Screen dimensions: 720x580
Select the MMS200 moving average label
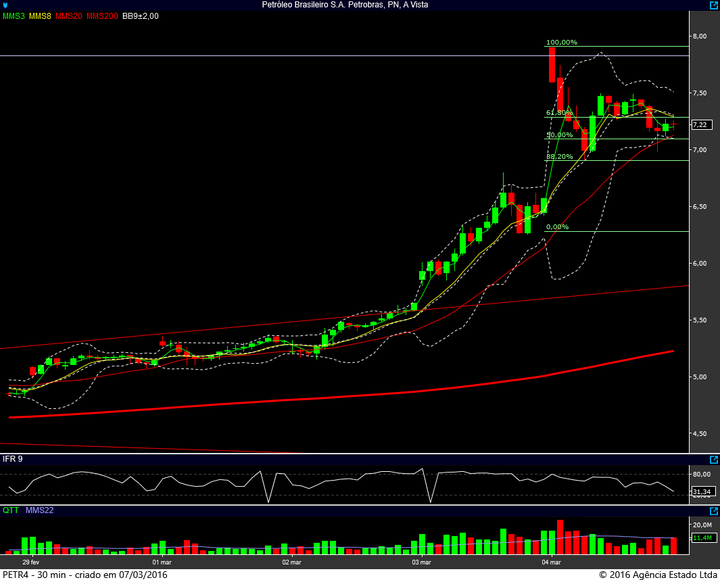click(101, 17)
